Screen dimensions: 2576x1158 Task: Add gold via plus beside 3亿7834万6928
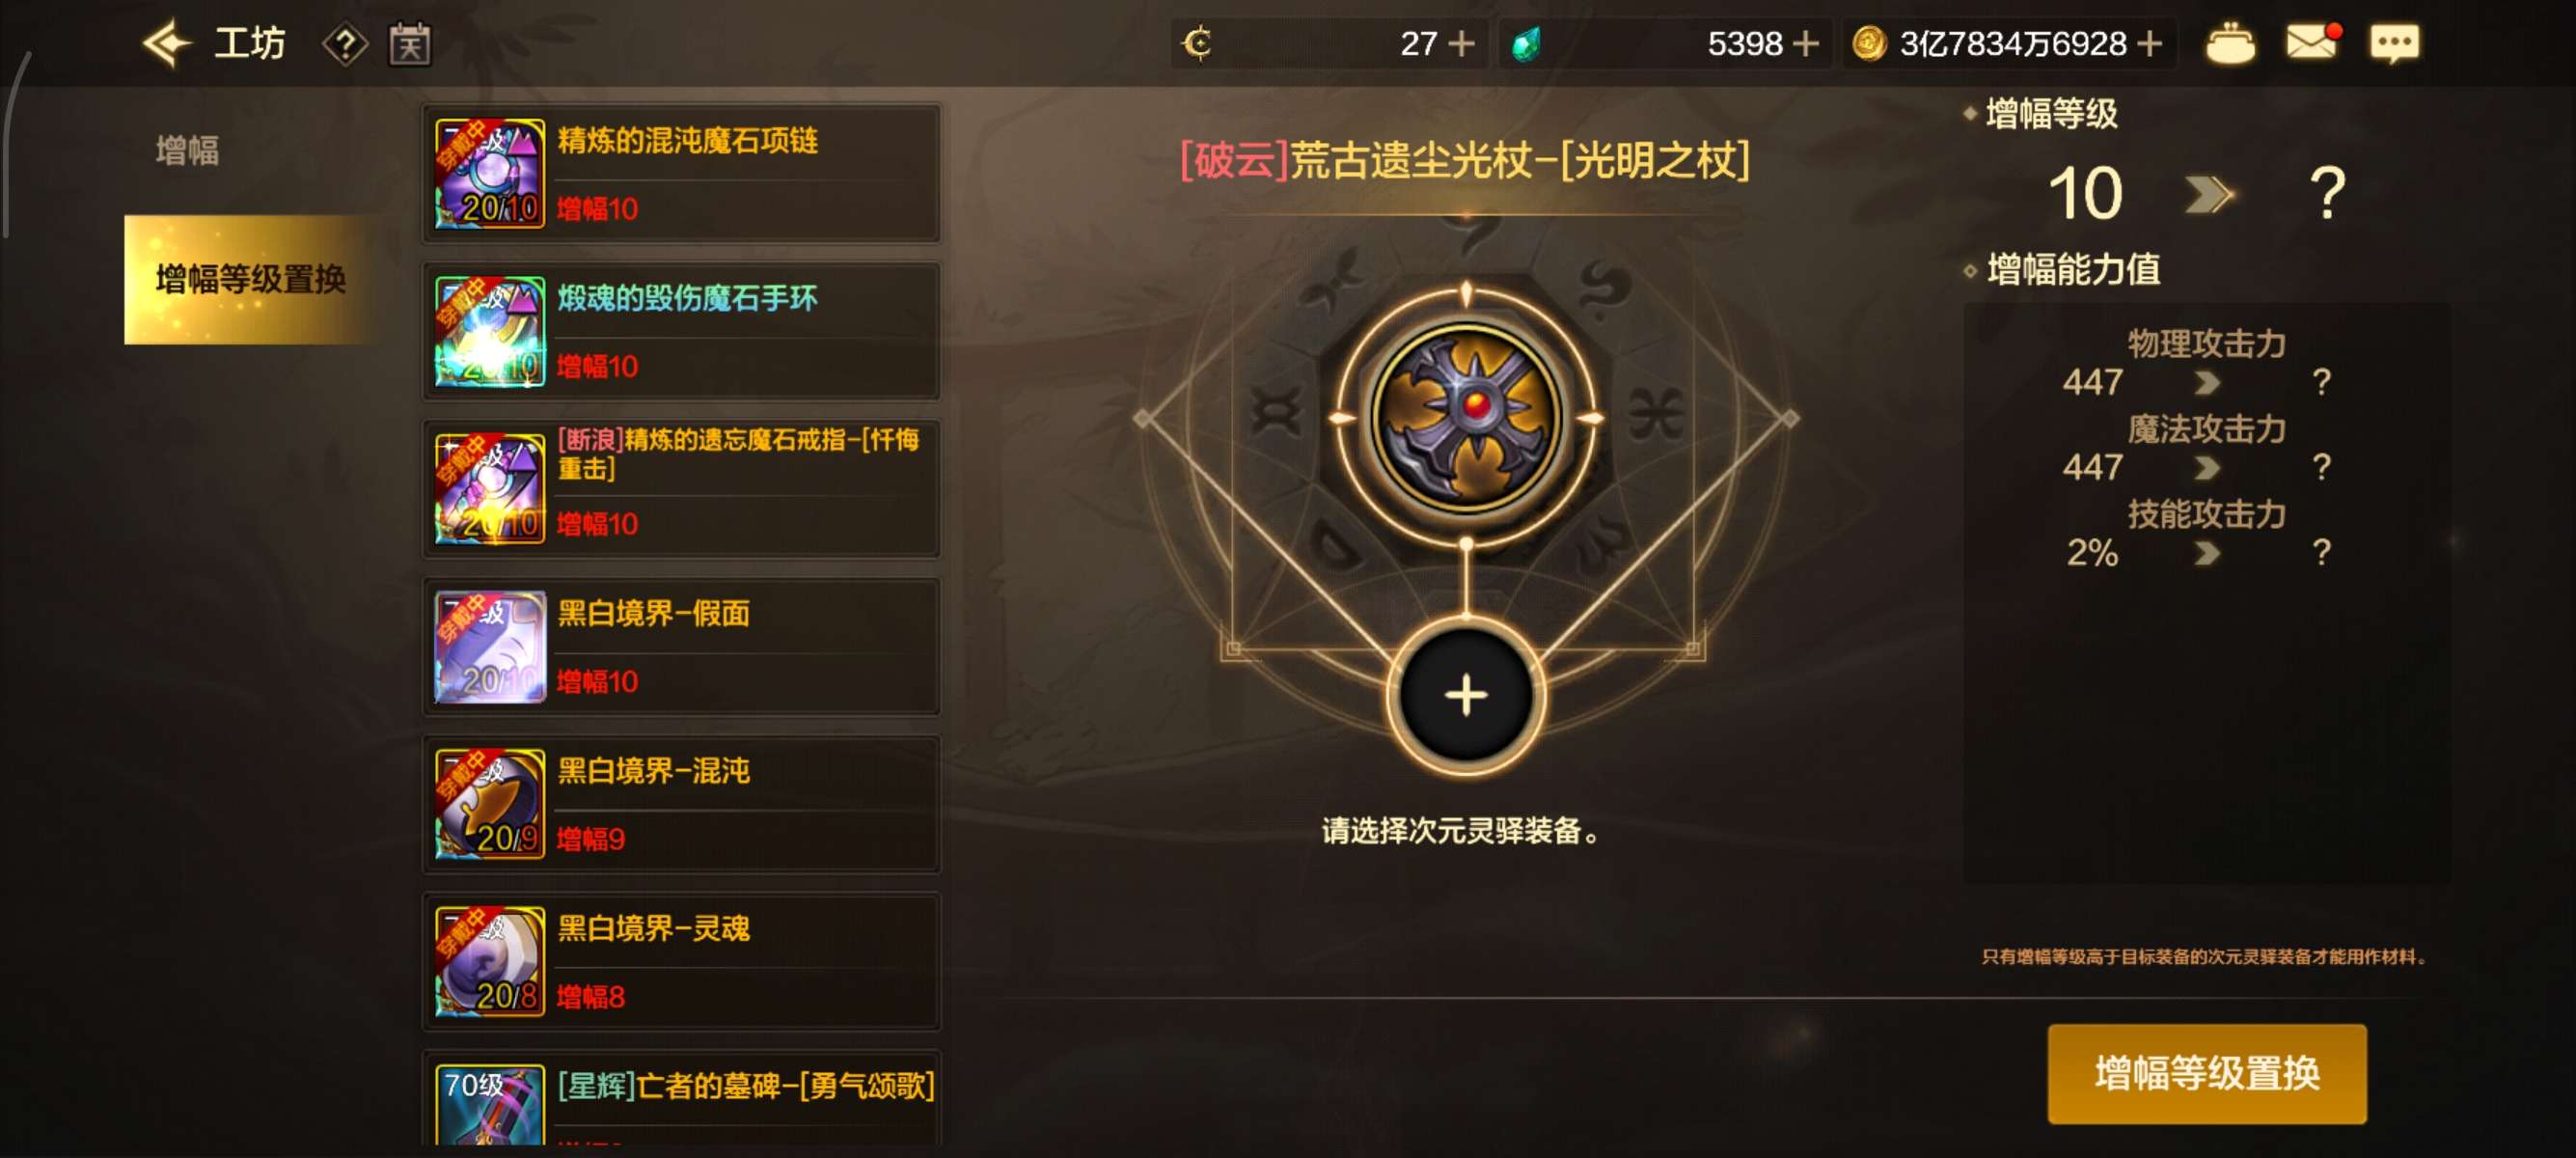(2149, 44)
